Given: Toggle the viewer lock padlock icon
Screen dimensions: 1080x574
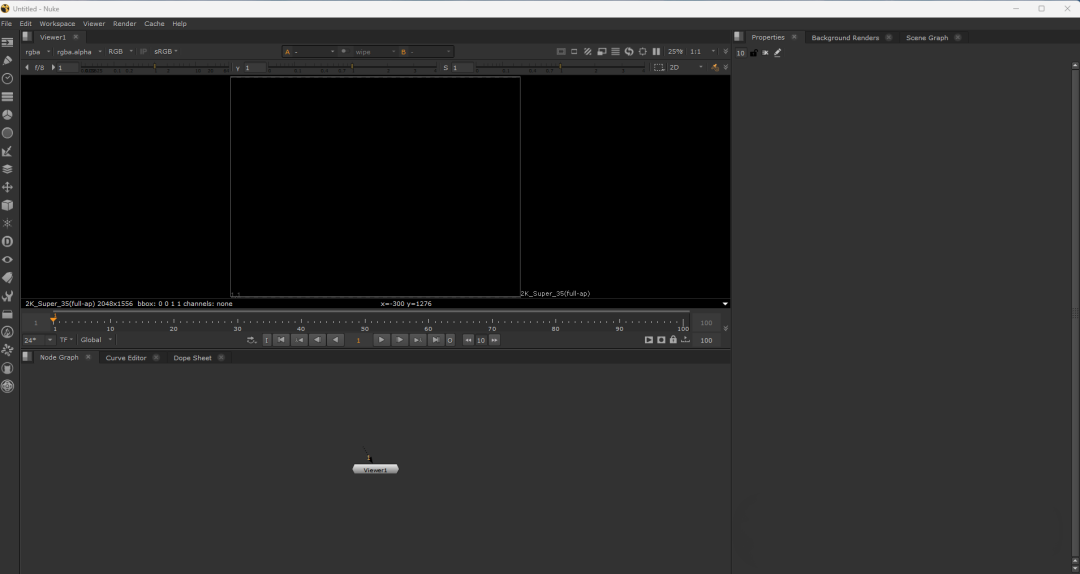Looking at the screenshot, I should (673, 340).
